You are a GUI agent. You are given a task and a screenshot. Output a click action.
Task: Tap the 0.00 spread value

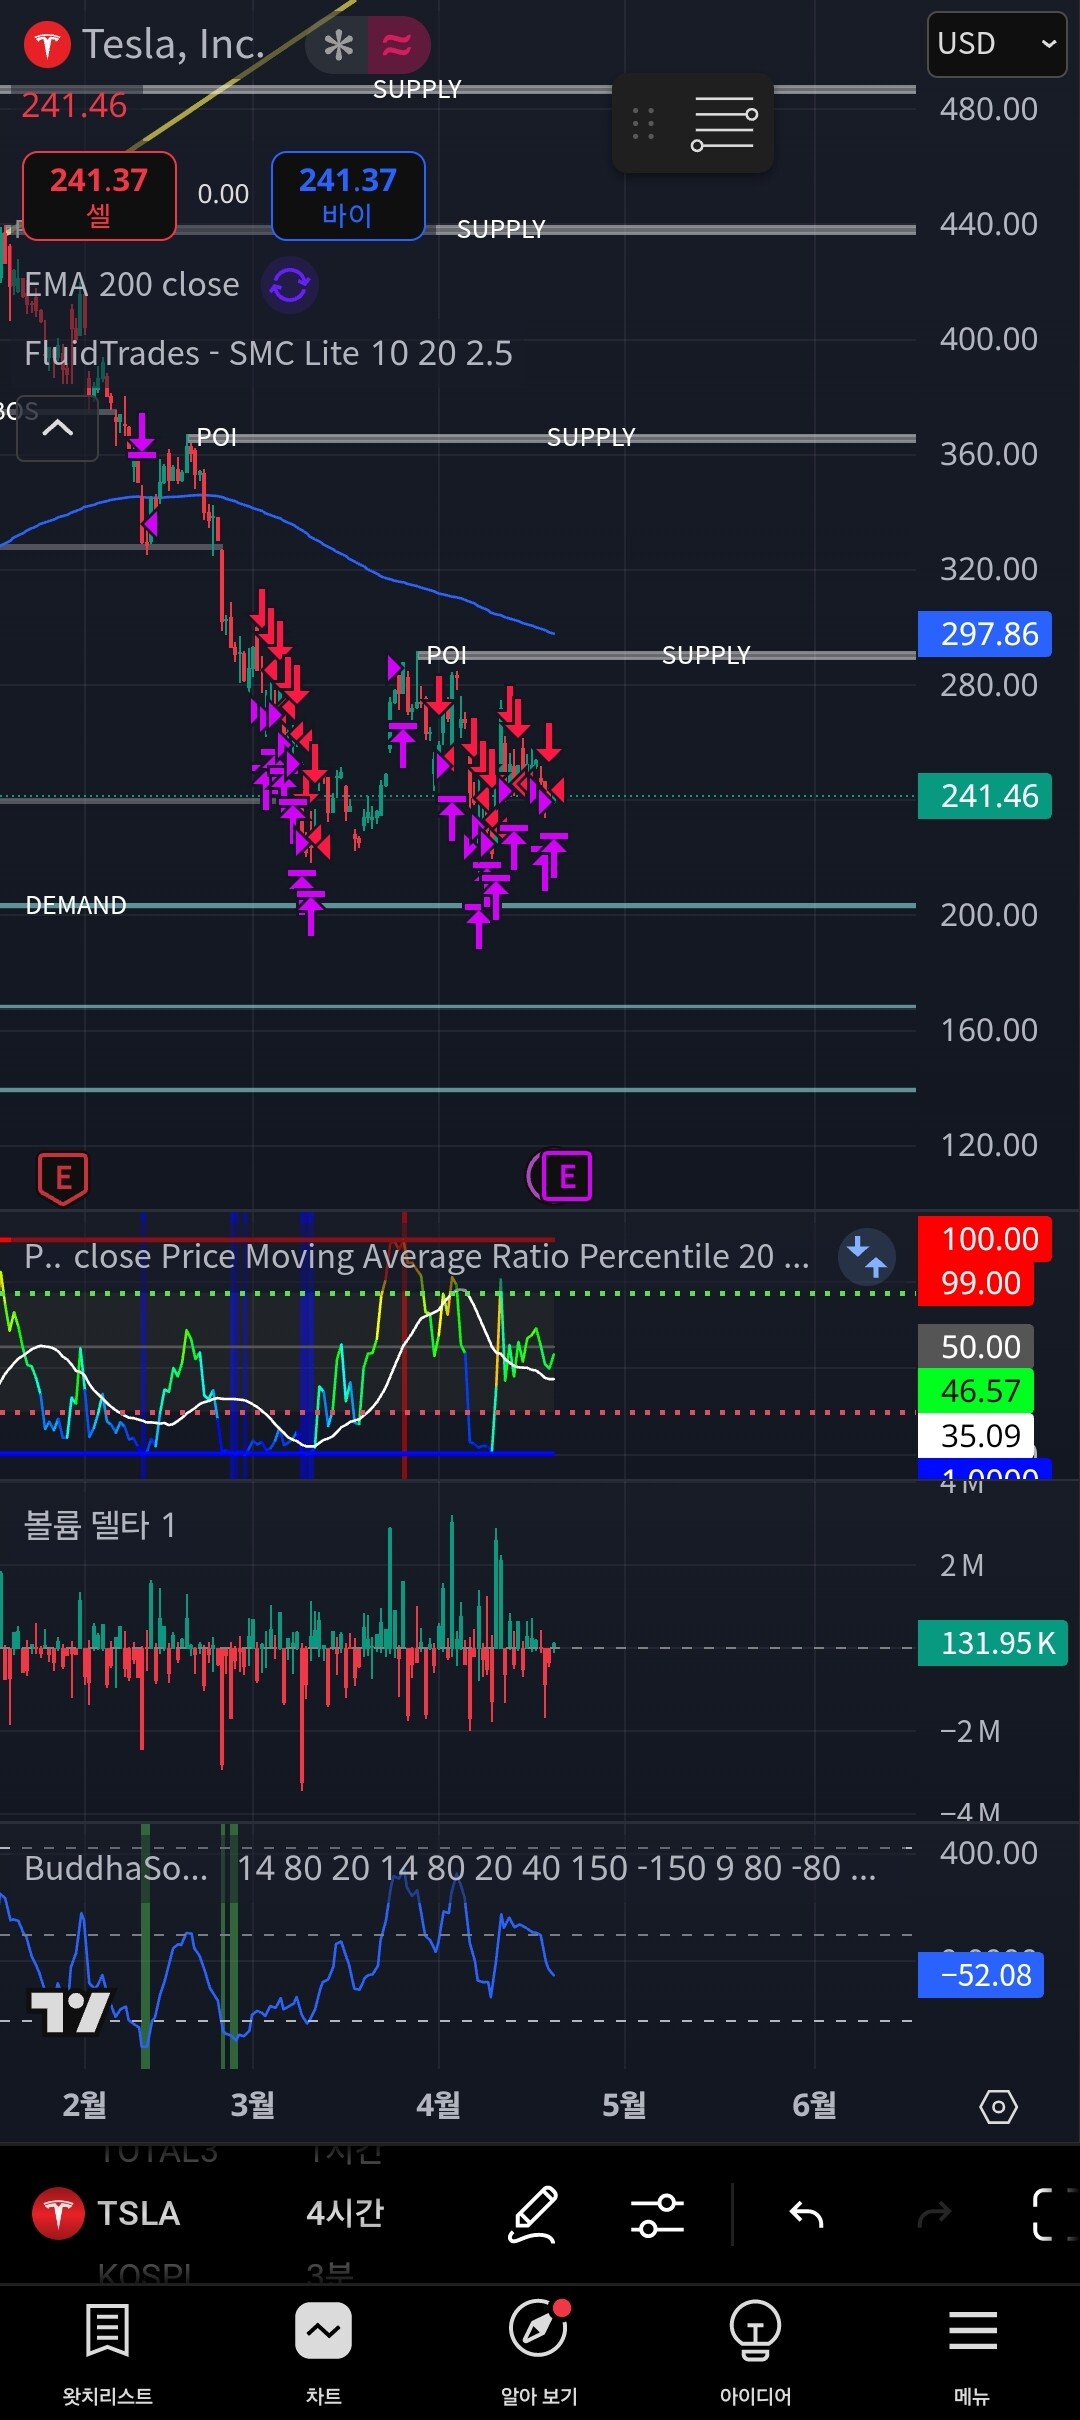pyautogui.click(x=223, y=194)
